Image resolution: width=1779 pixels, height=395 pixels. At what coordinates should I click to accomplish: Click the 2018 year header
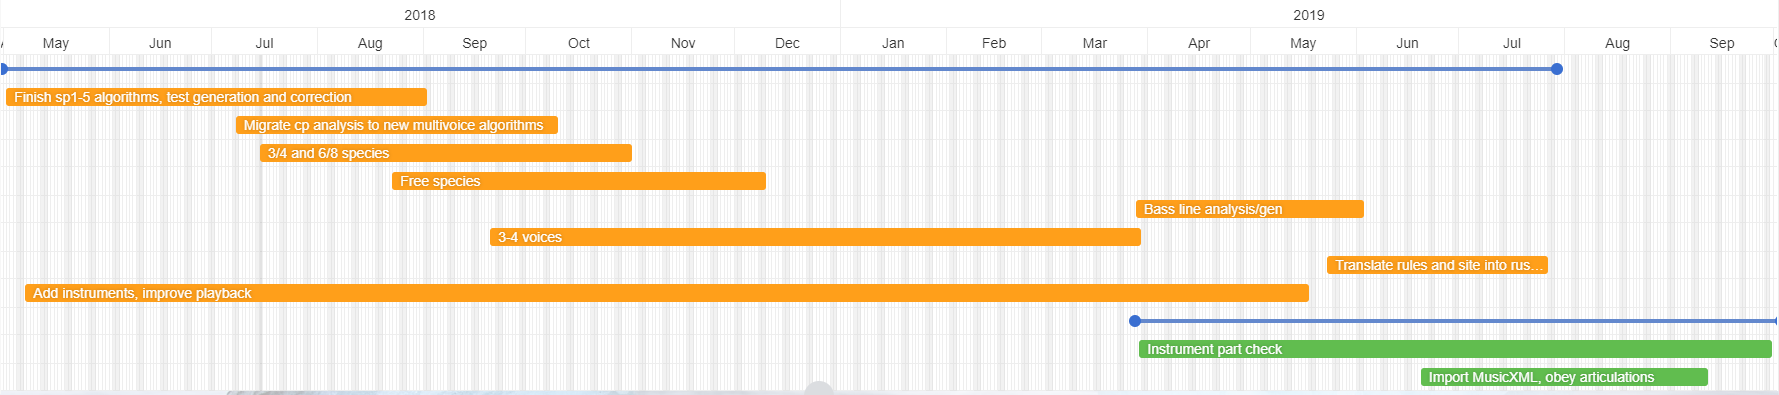point(420,15)
